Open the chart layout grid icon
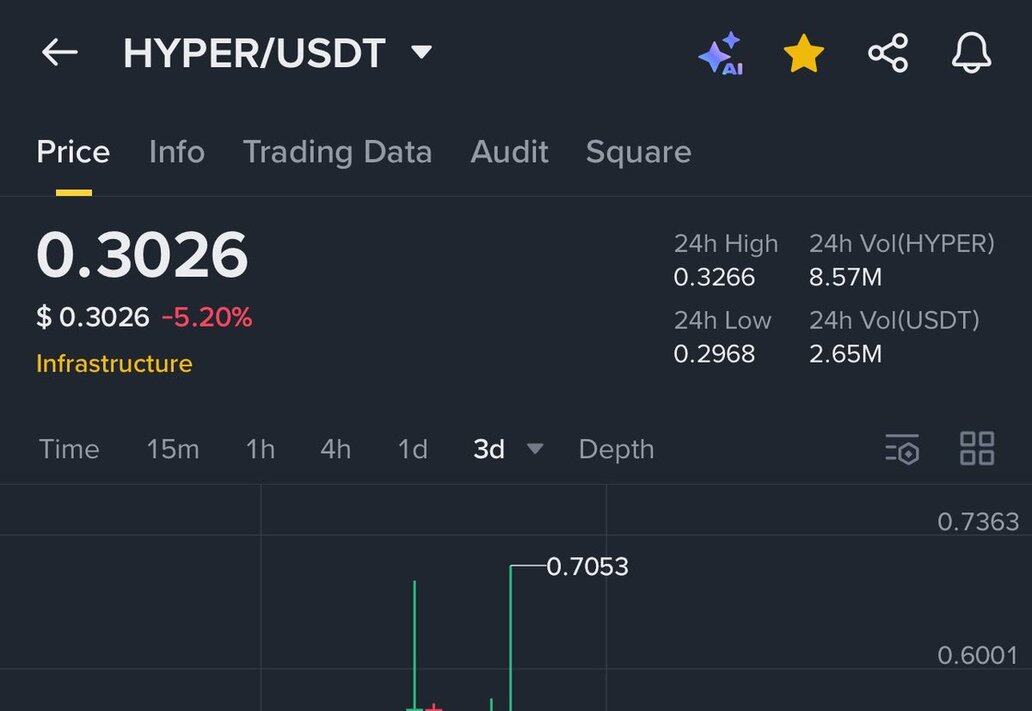 pos(977,448)
